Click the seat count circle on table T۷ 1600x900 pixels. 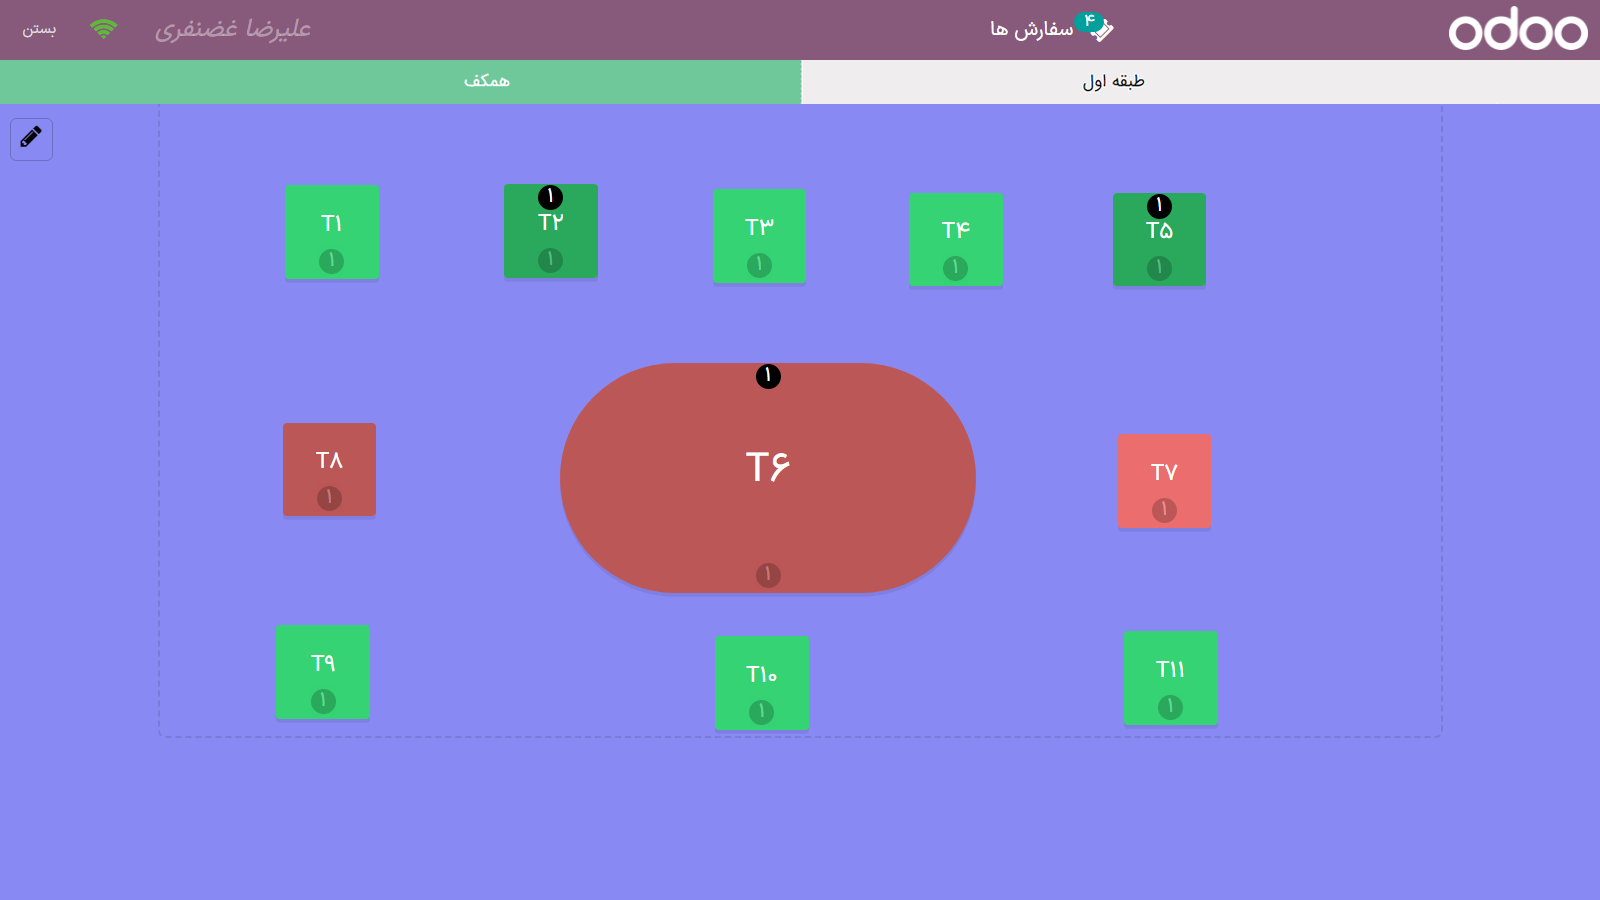tap(1164, 510)
